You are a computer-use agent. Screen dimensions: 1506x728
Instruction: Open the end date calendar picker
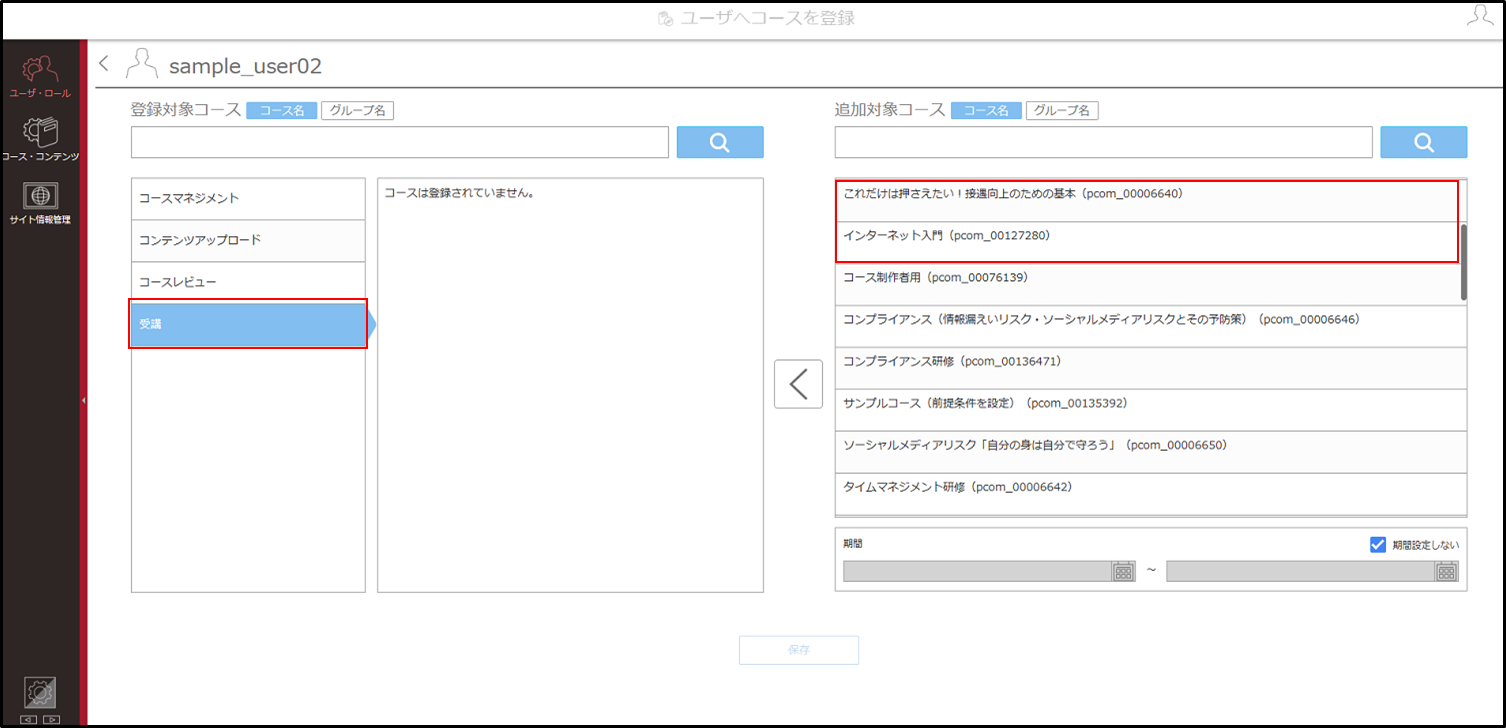(1446, 571)
